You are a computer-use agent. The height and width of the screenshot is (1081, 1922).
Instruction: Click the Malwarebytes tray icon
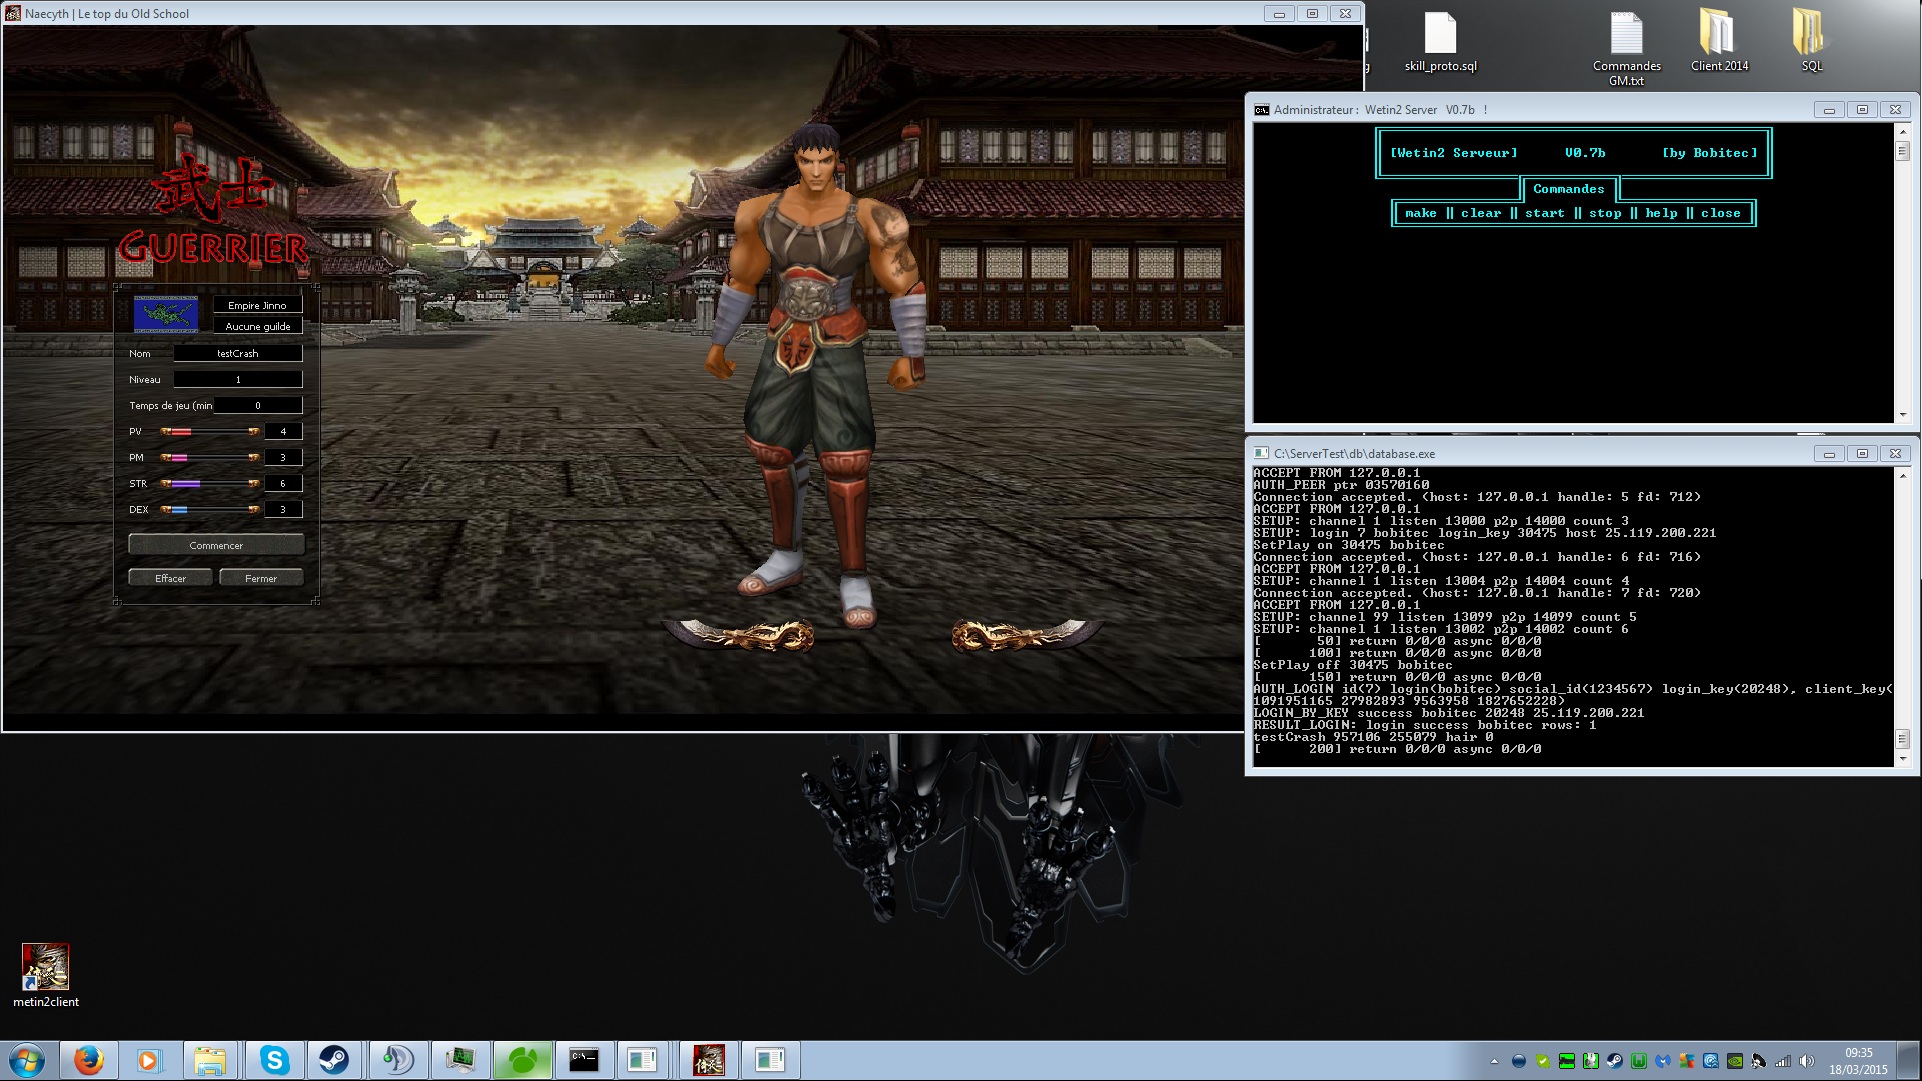point(1663,1061)
